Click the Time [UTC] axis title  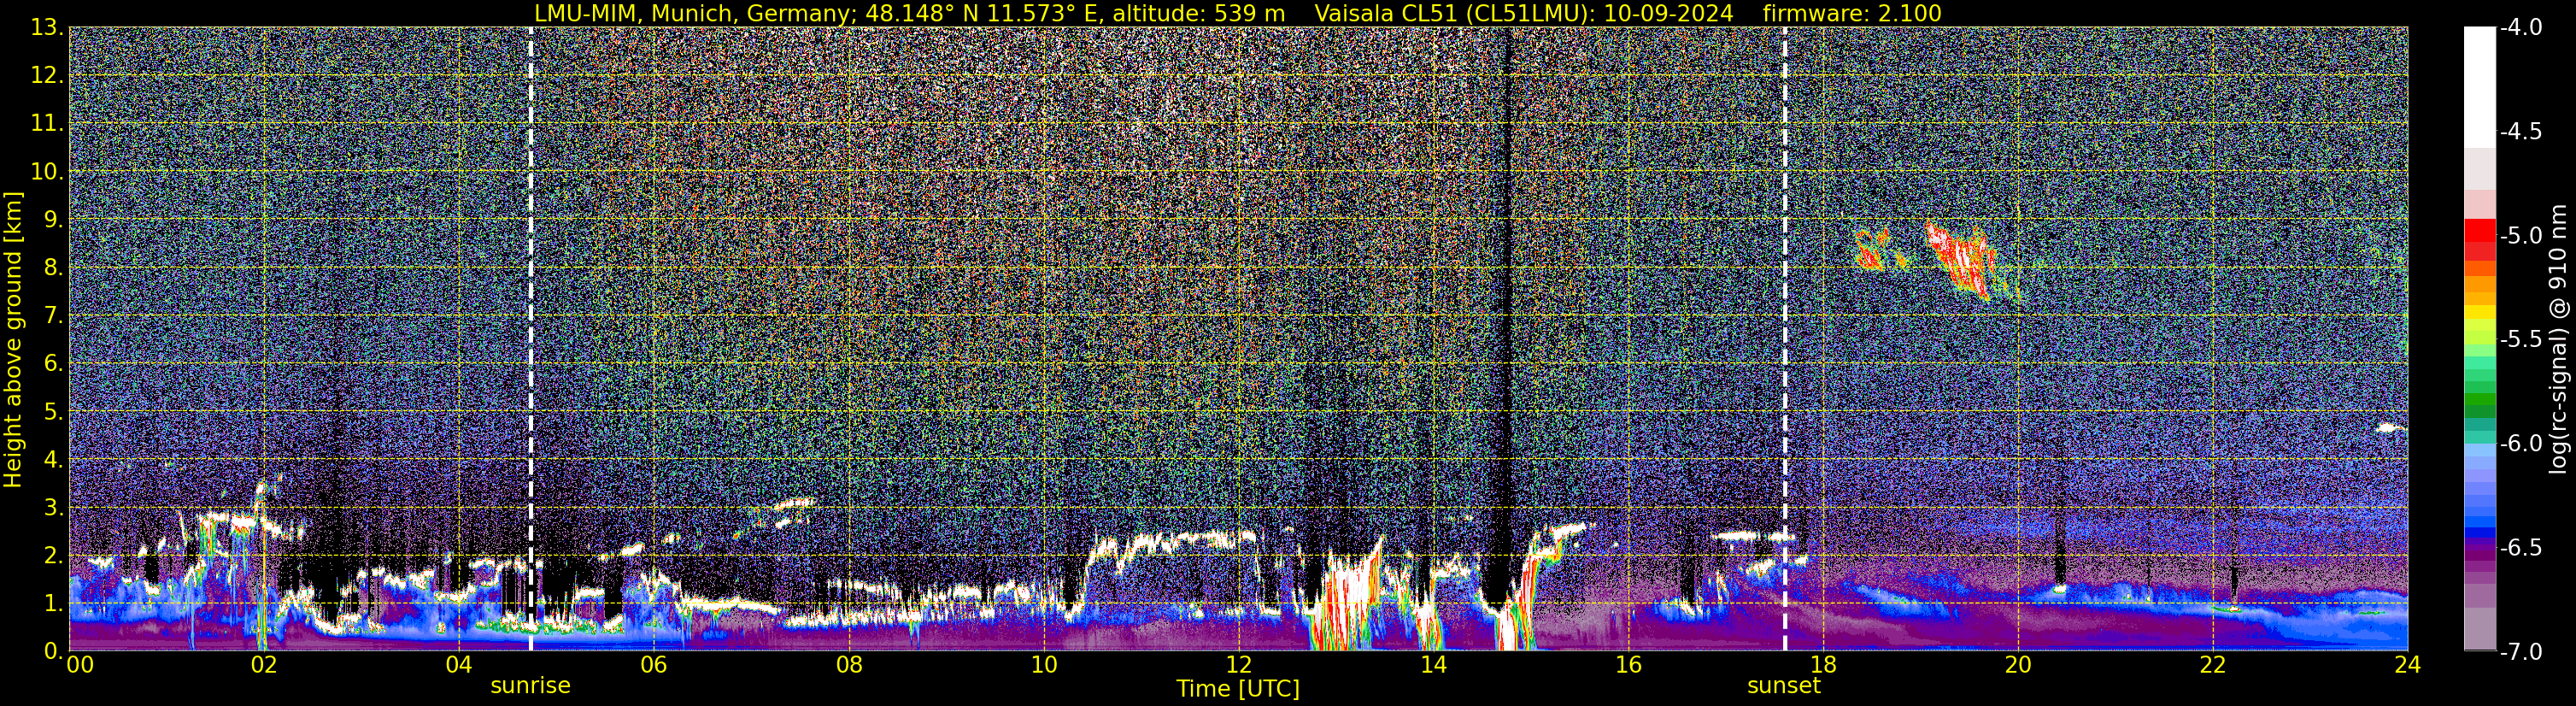point(1238,689)
